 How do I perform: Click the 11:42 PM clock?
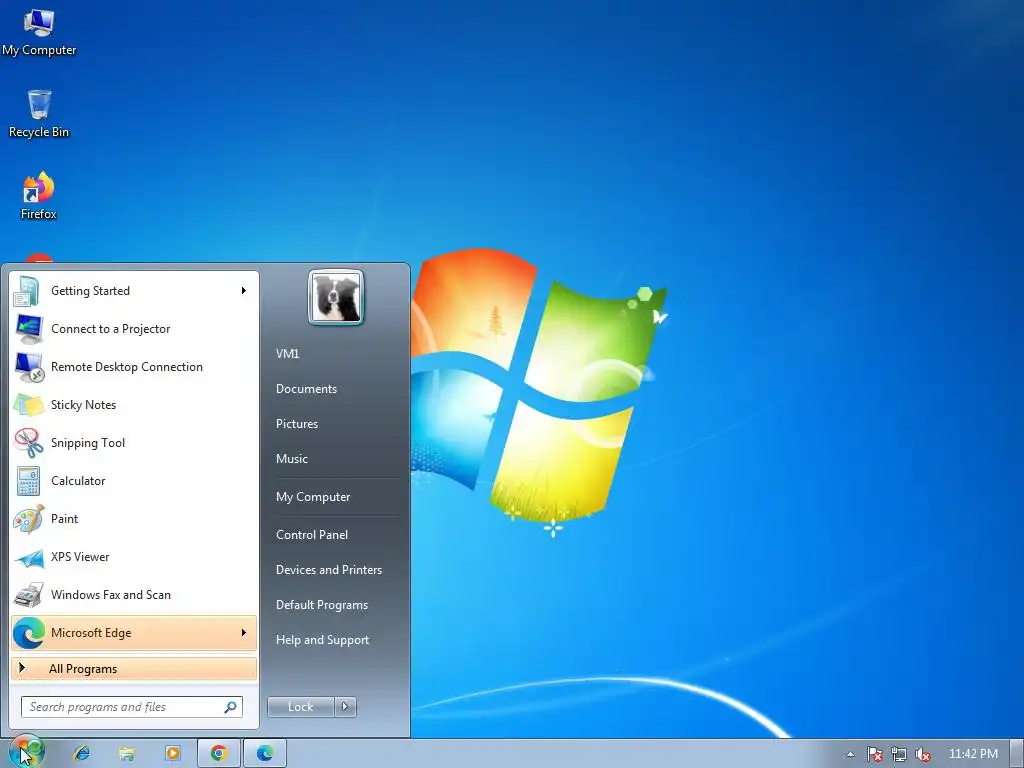[973, 754]
